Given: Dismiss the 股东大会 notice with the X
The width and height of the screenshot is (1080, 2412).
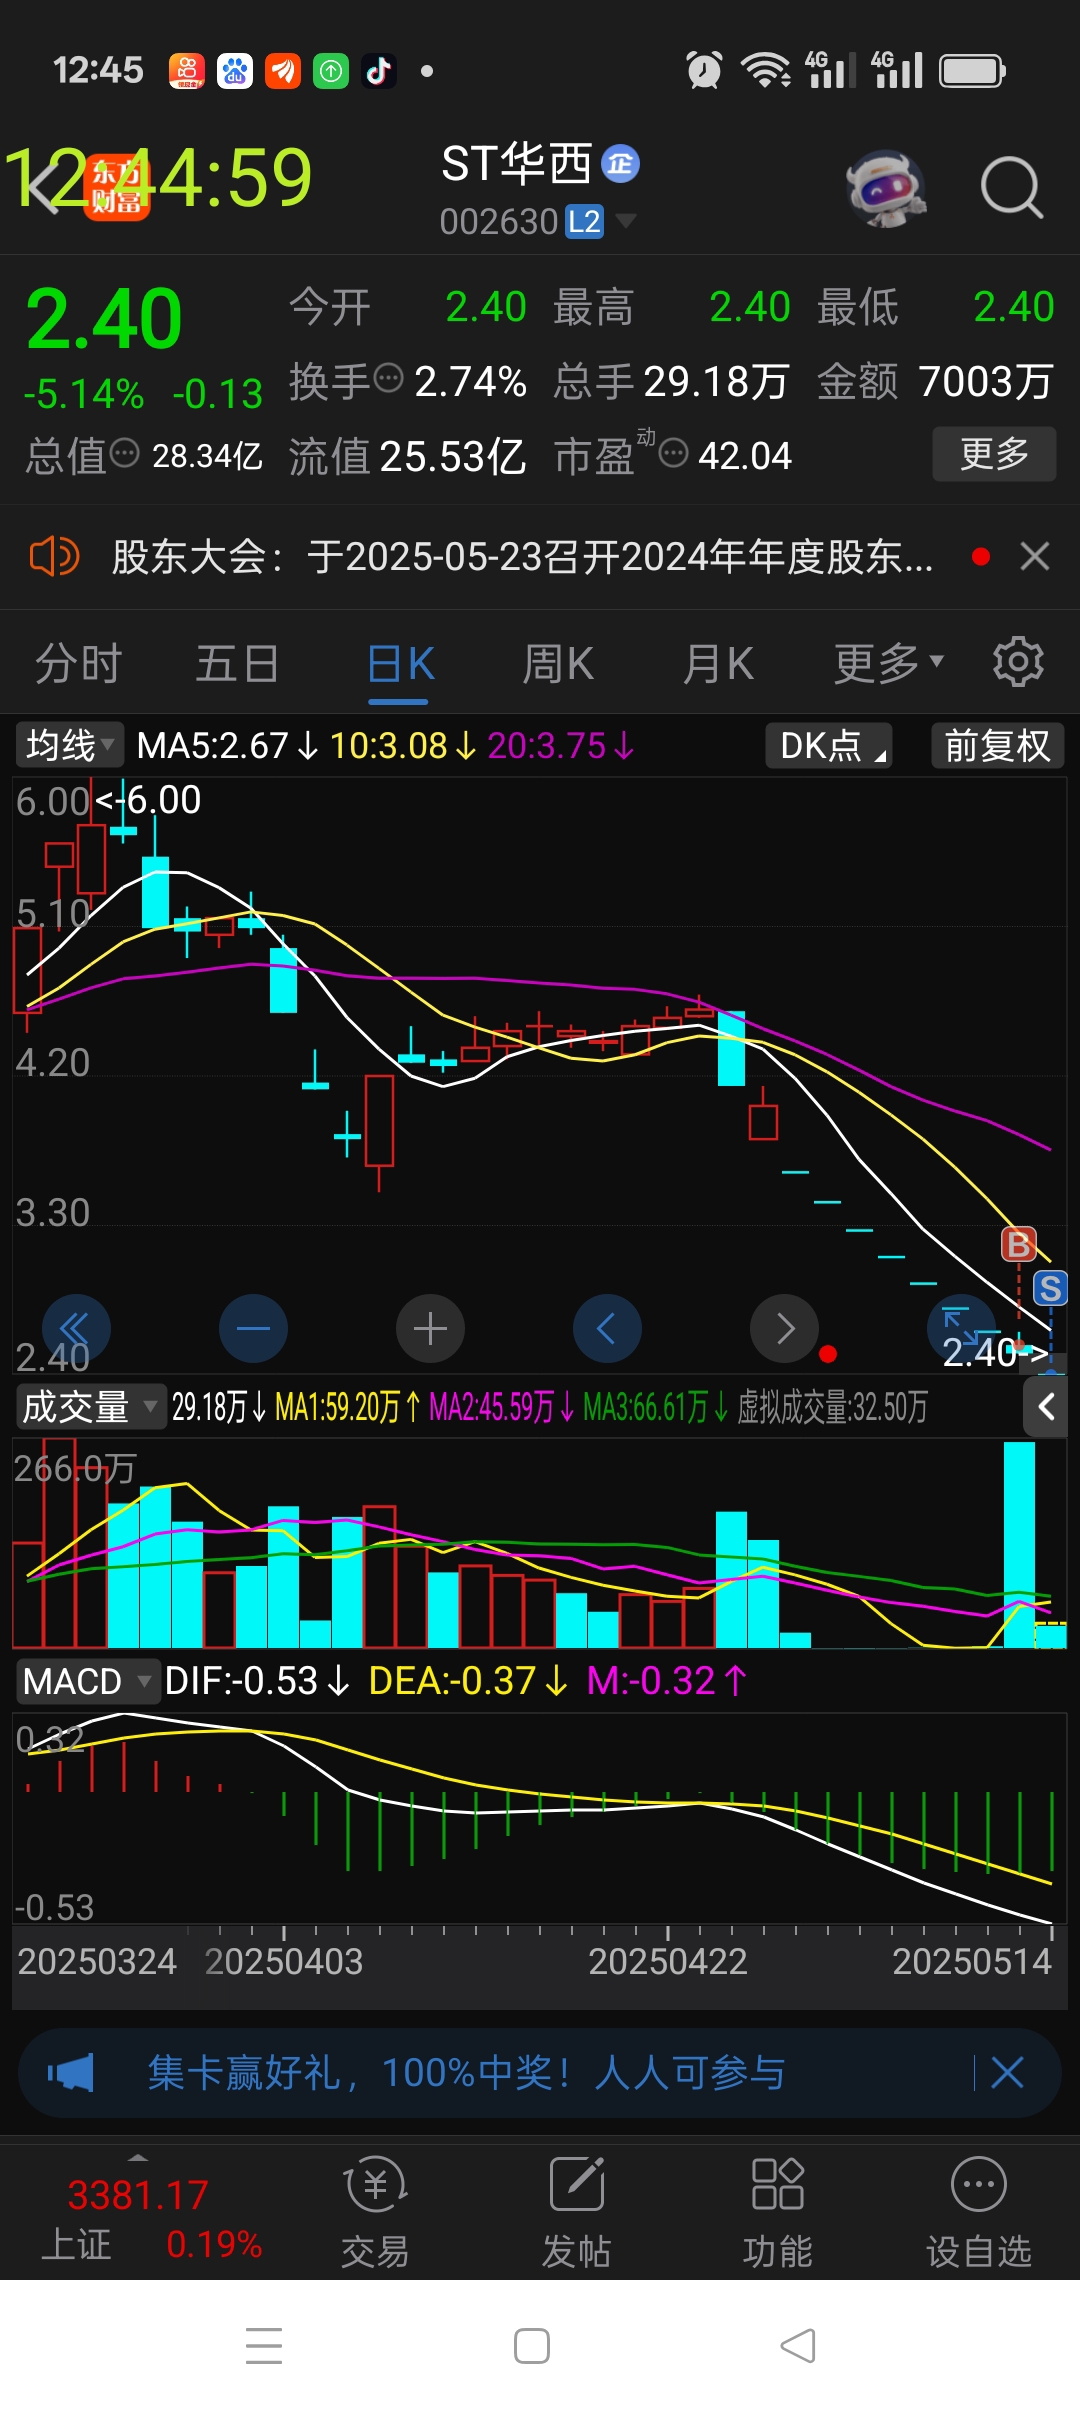Looking at the screenshot, I should (1035, 556).
